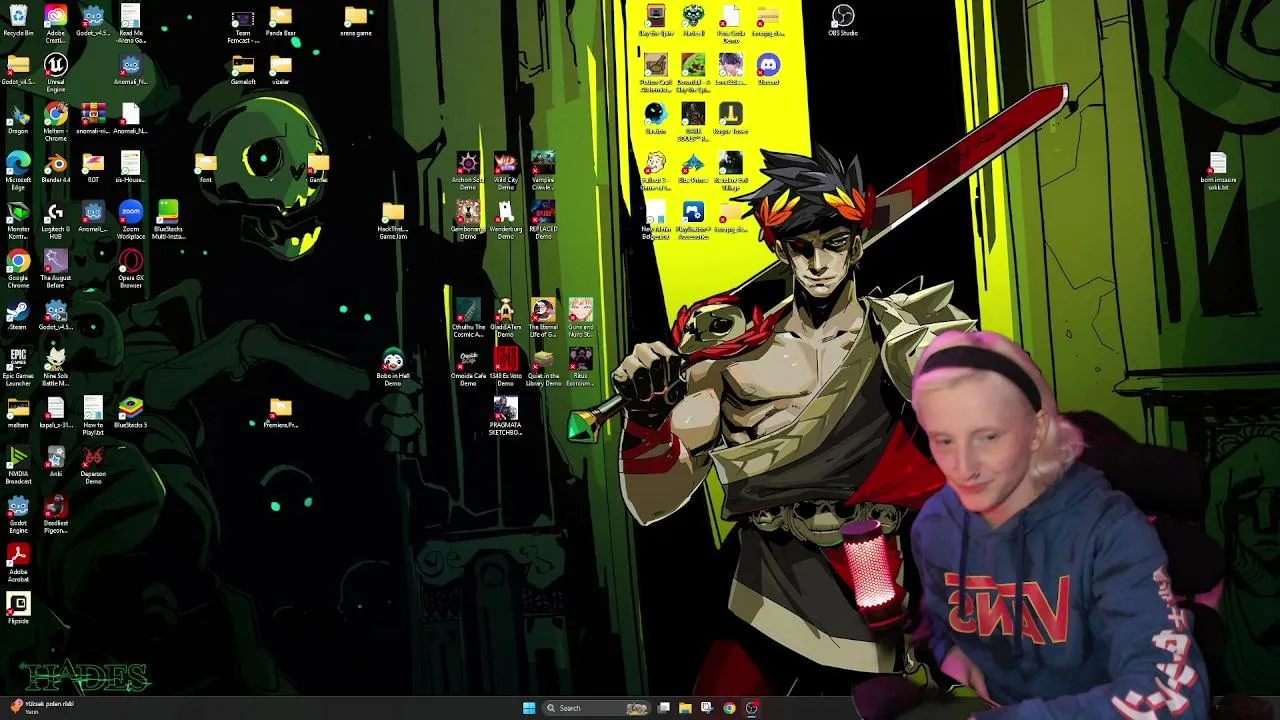Open Cthulhu The Cosmic Abyss icon
The width and height of the screenshot is (1280, 720).
pyautogui.click(x=468, y=317)
